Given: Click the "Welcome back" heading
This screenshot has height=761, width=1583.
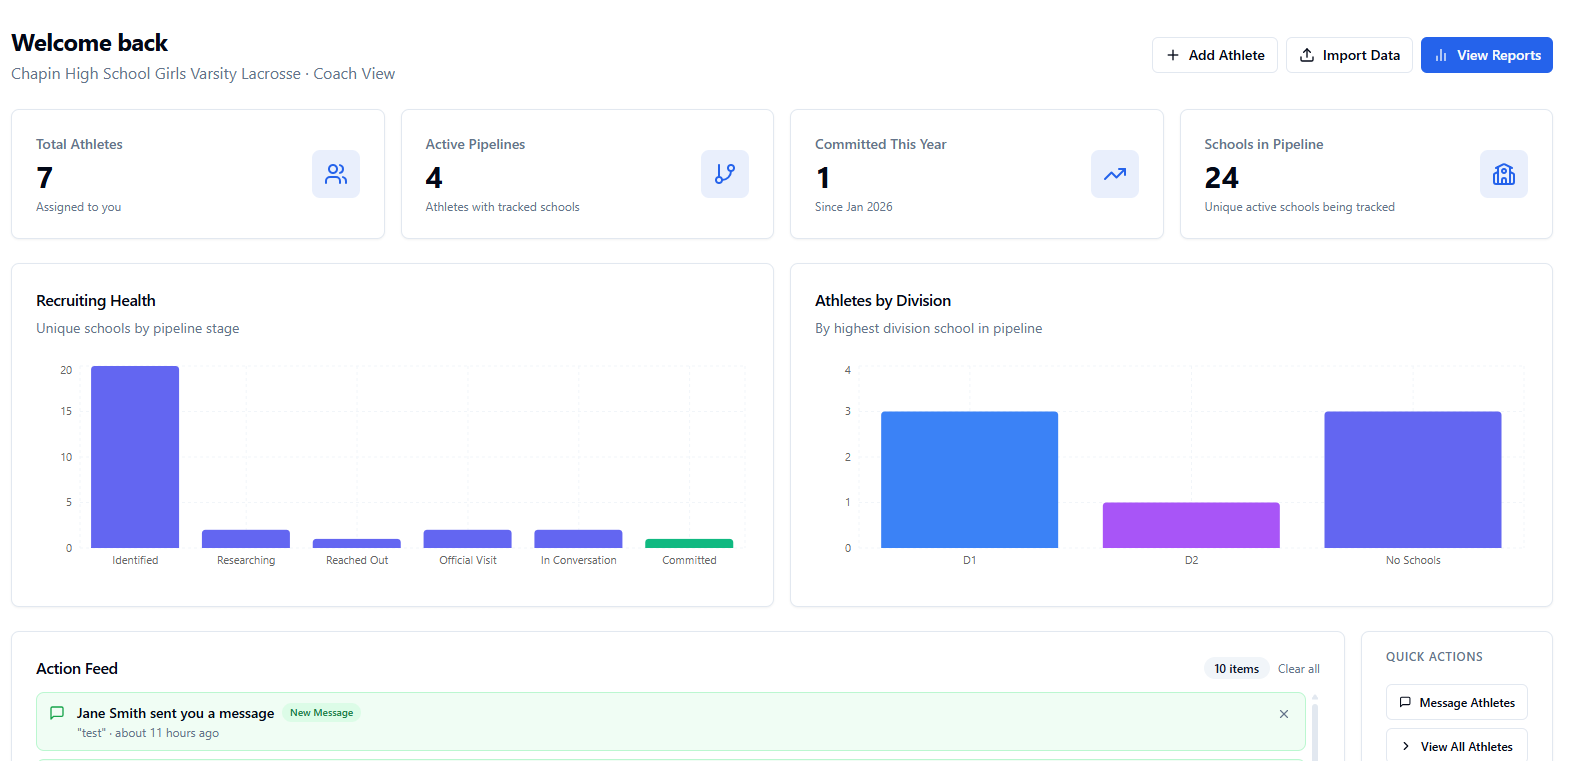Looking at the screenshot, I should [x=90, y=43].
